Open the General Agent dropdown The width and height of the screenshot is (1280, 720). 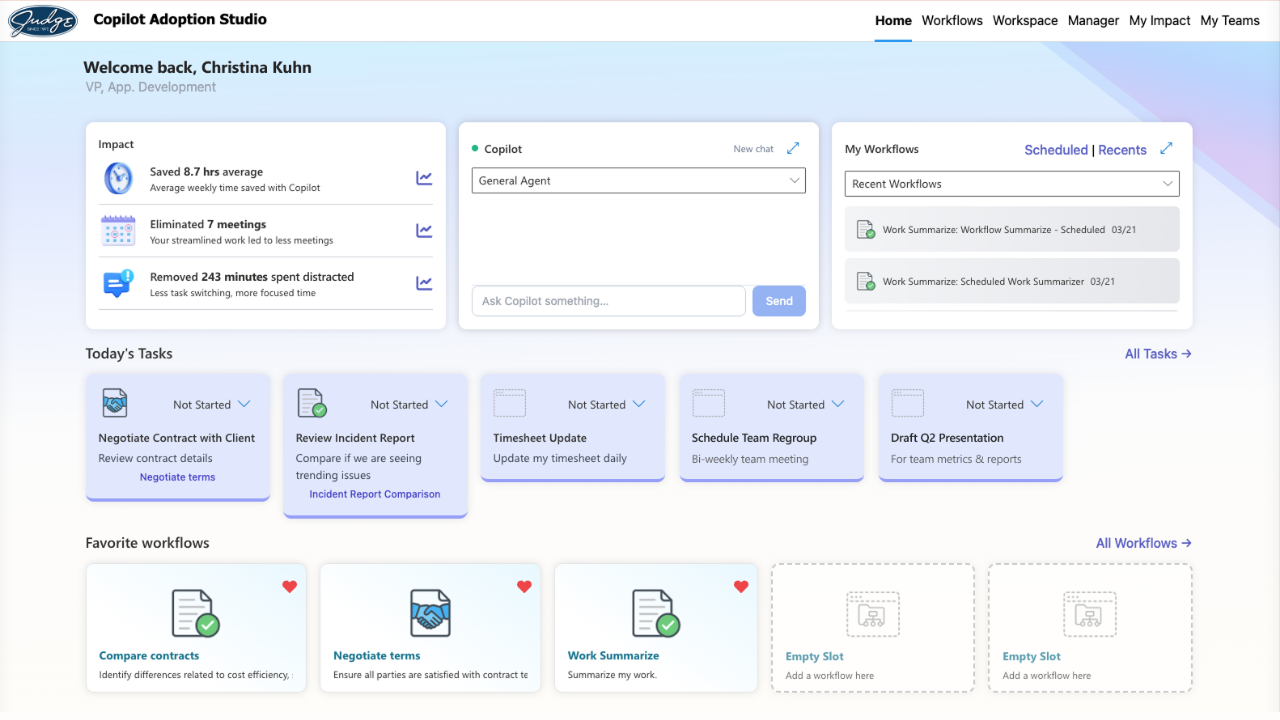[x=638, y=181]
